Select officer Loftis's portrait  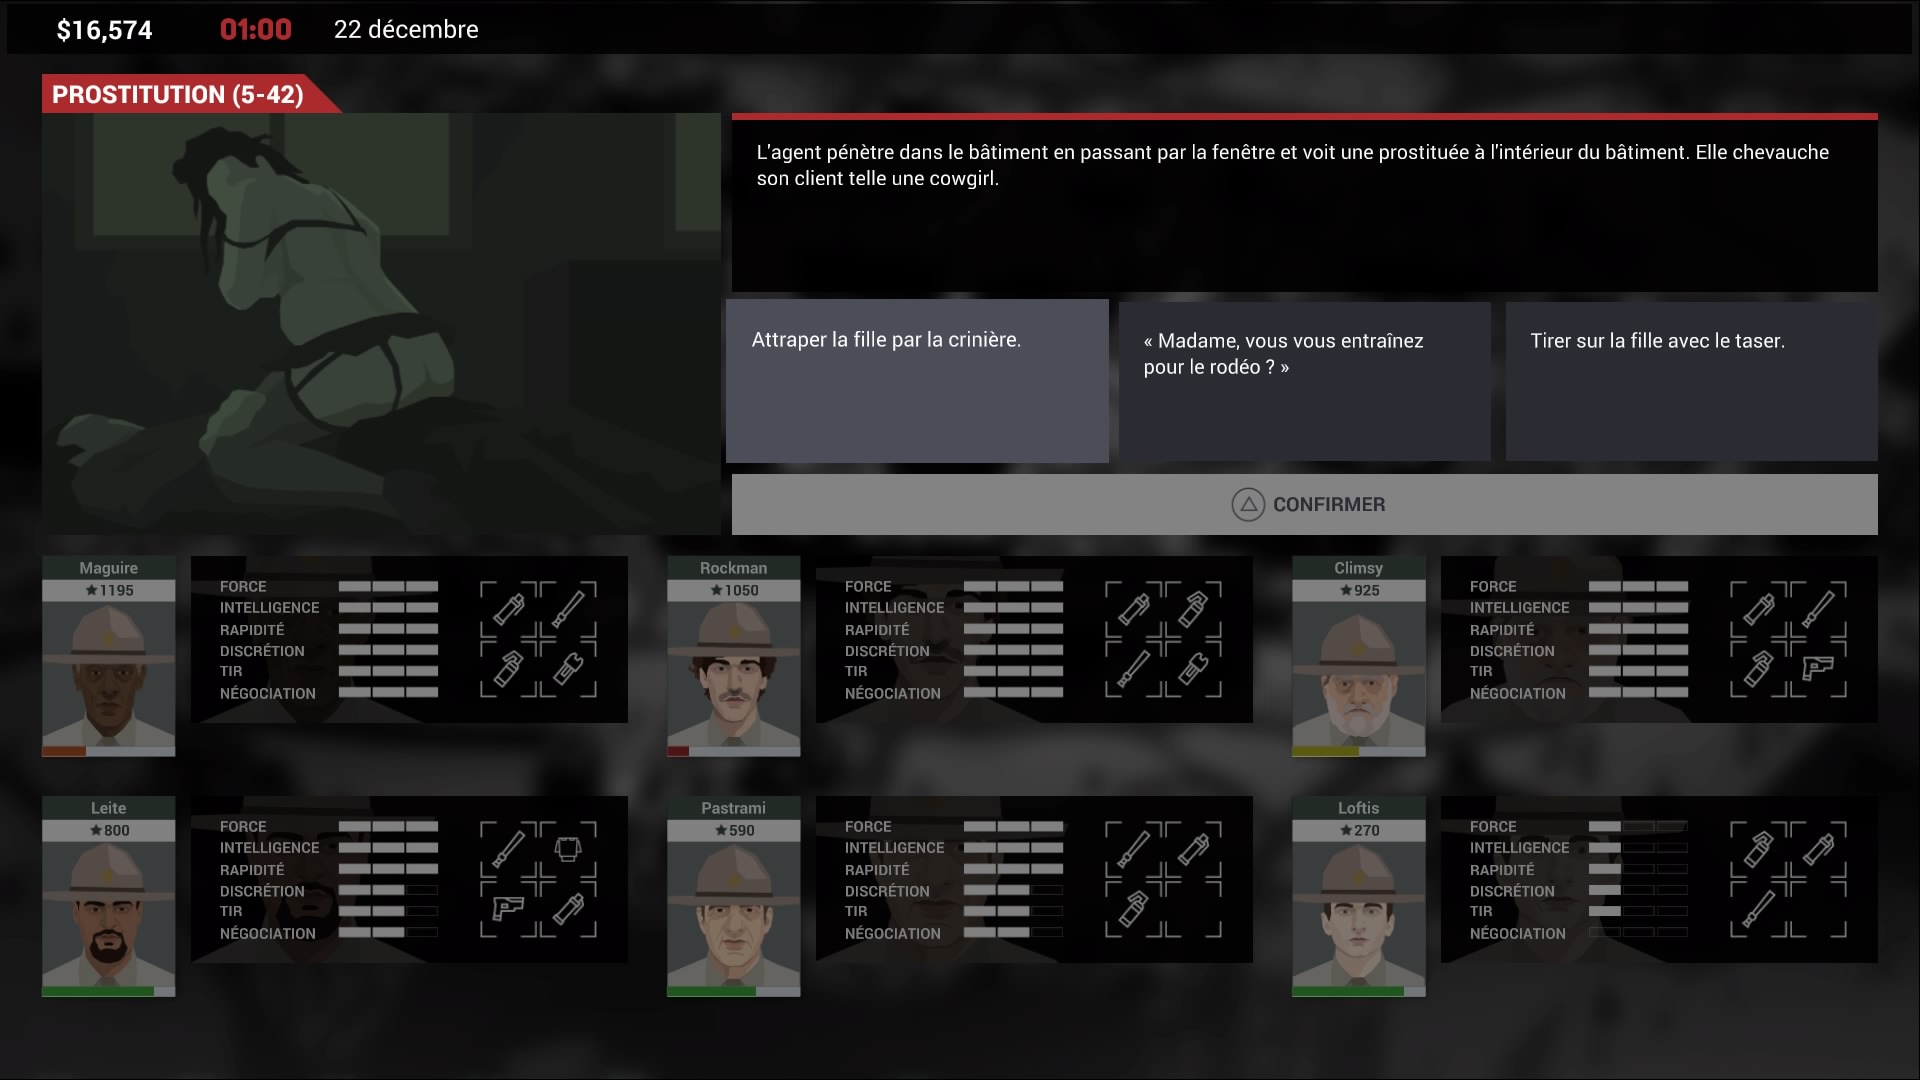tap(1358, 914)
